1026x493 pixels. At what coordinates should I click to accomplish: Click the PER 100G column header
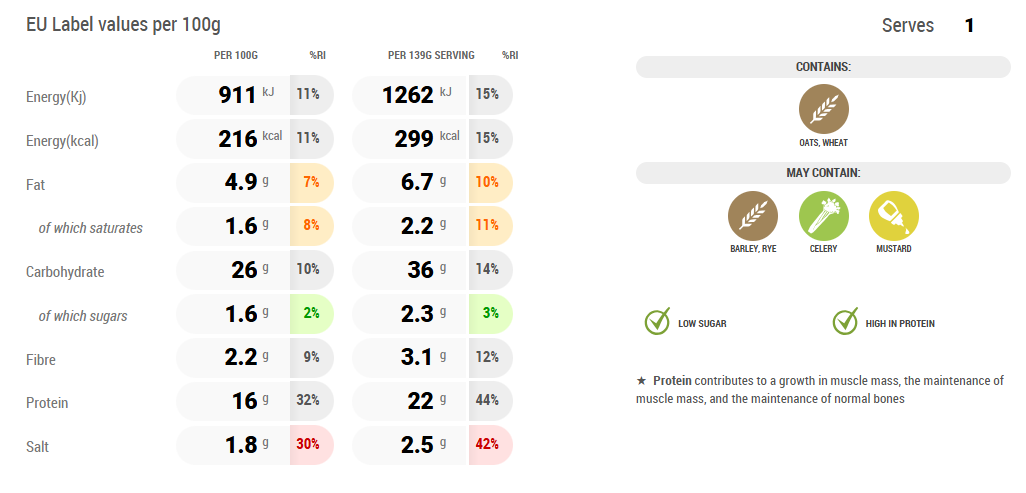(x=236, y=55)
